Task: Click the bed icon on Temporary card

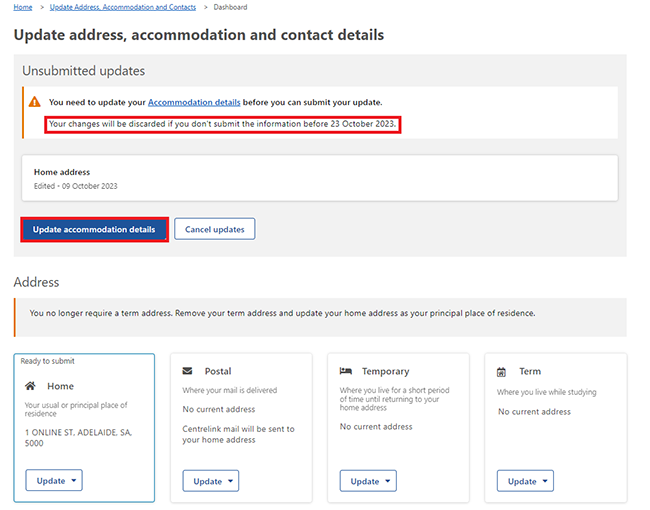Action: [x=345, y=371]
